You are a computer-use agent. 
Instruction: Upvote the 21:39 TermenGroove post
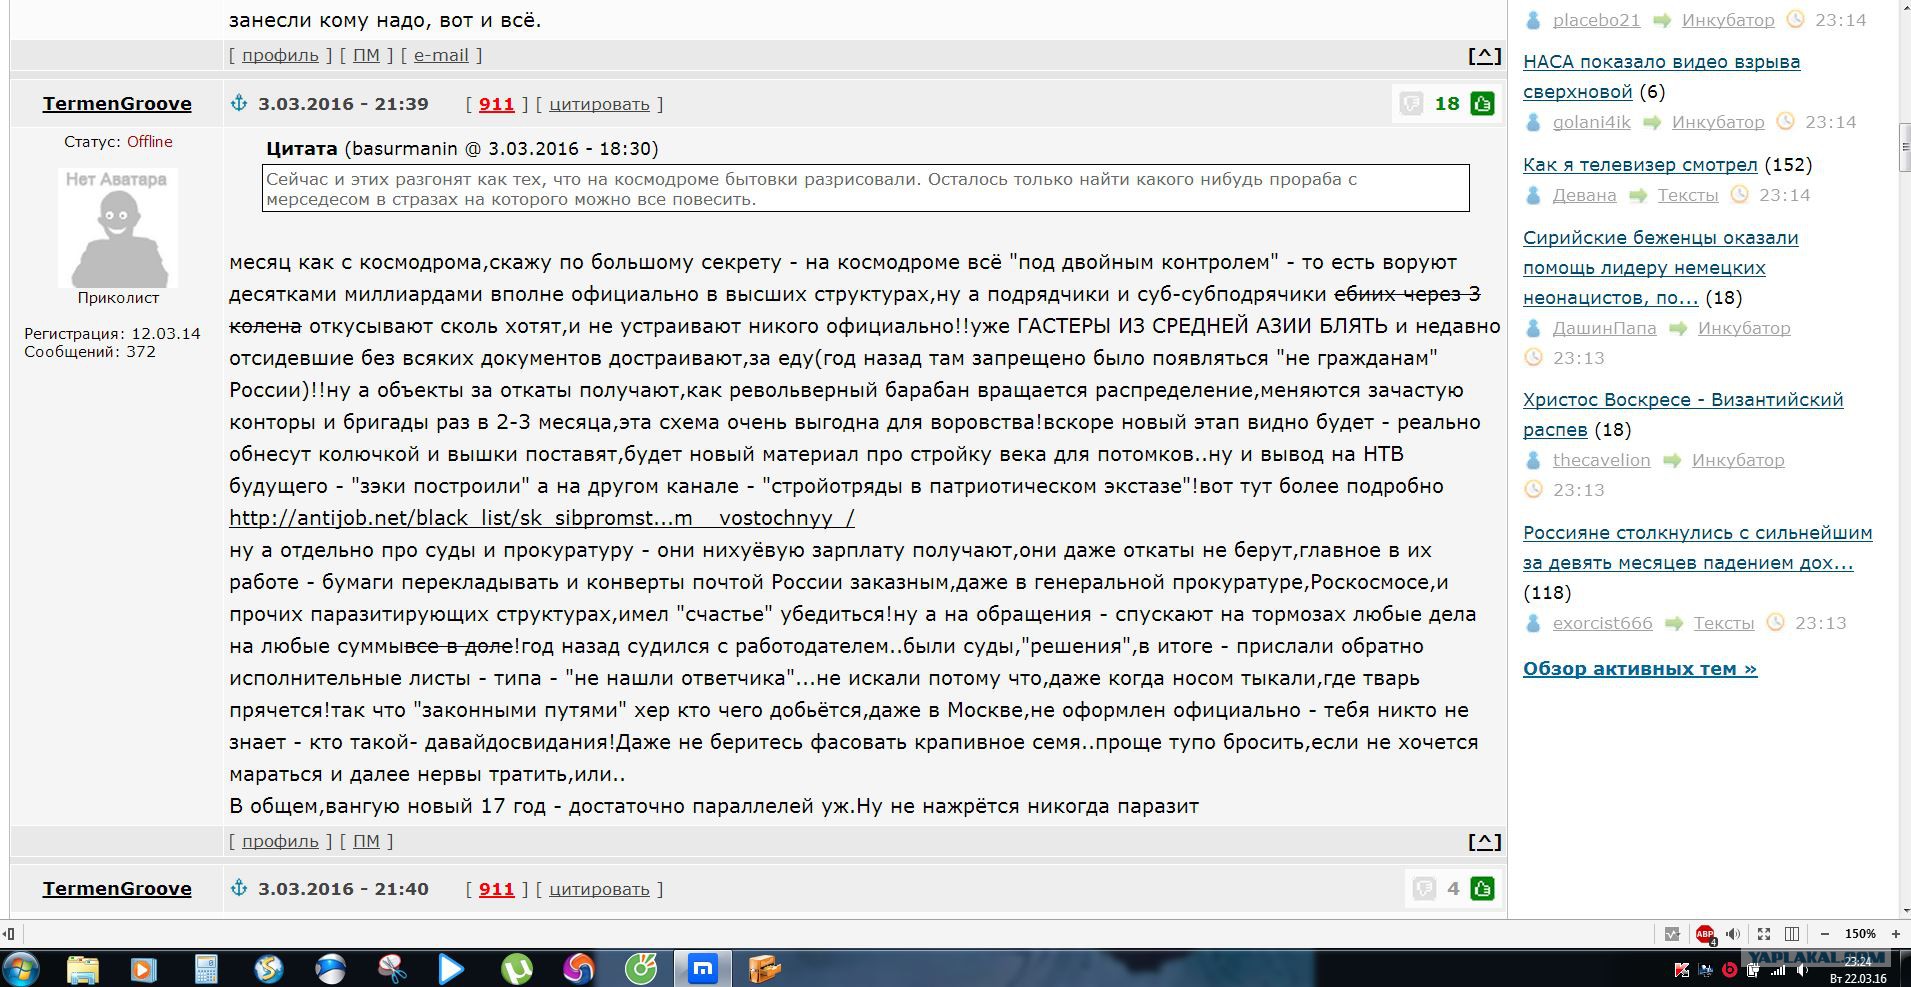(1482, 104)
